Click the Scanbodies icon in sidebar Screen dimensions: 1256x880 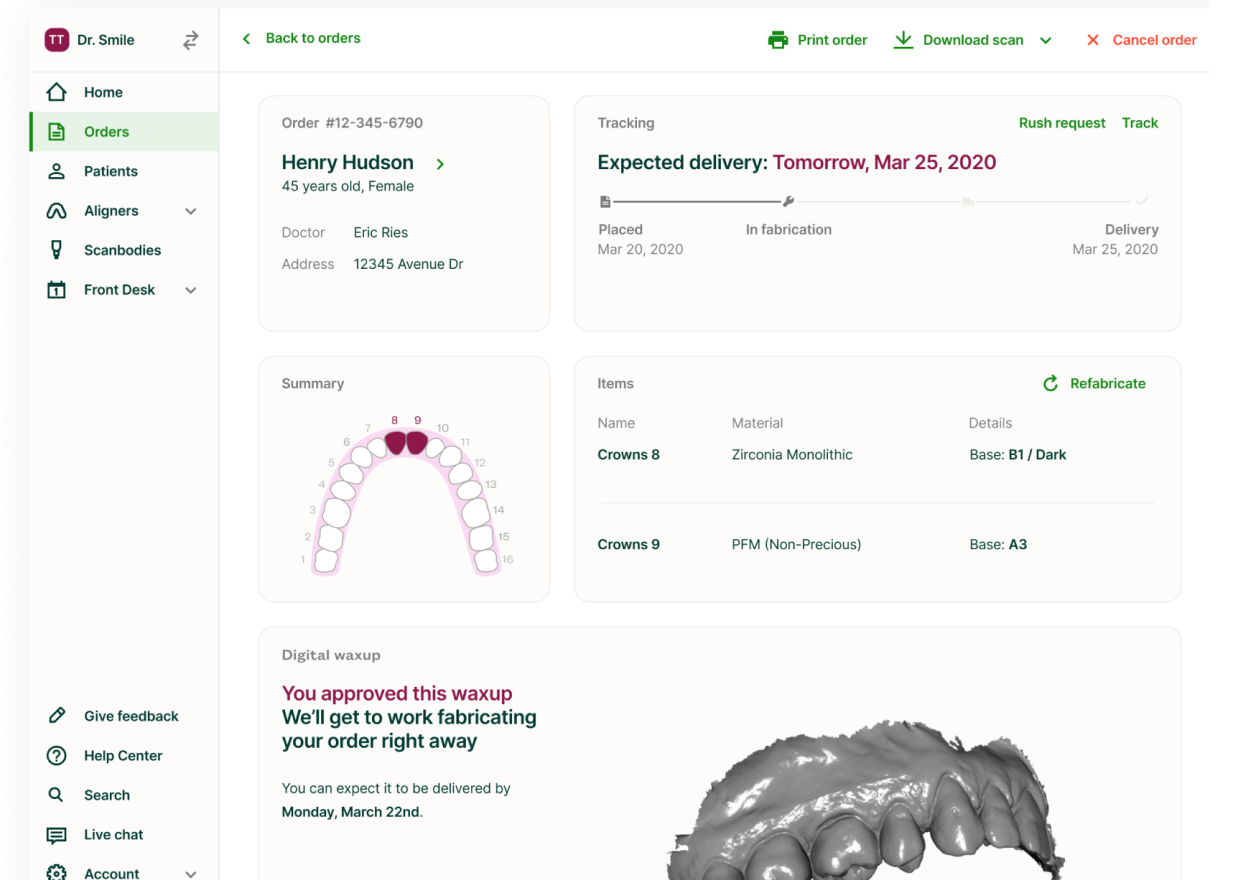point(57,250)
